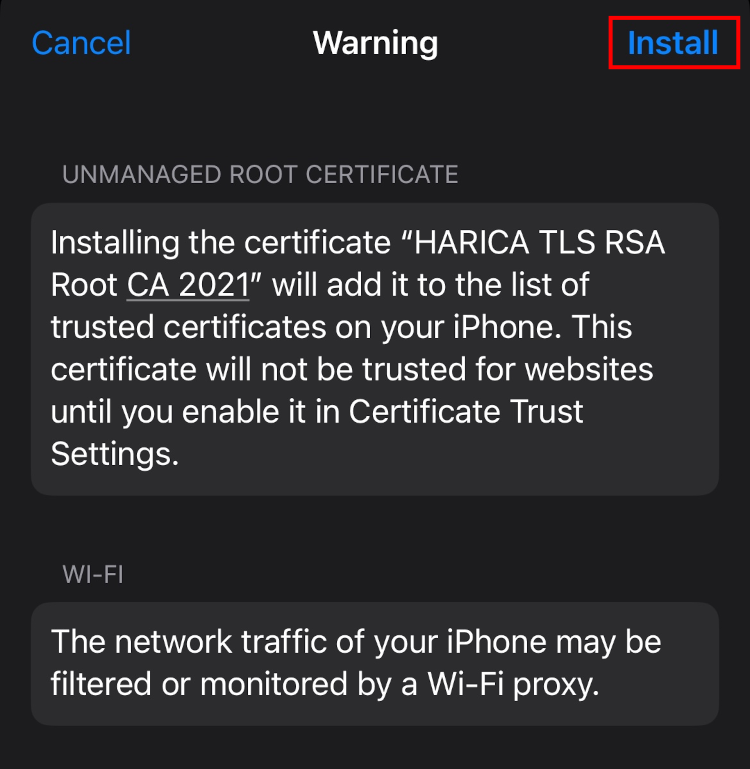The image size is (750, 769).
Task: Click the phrase 'will not be trusted'
Action: coord(336,369)
